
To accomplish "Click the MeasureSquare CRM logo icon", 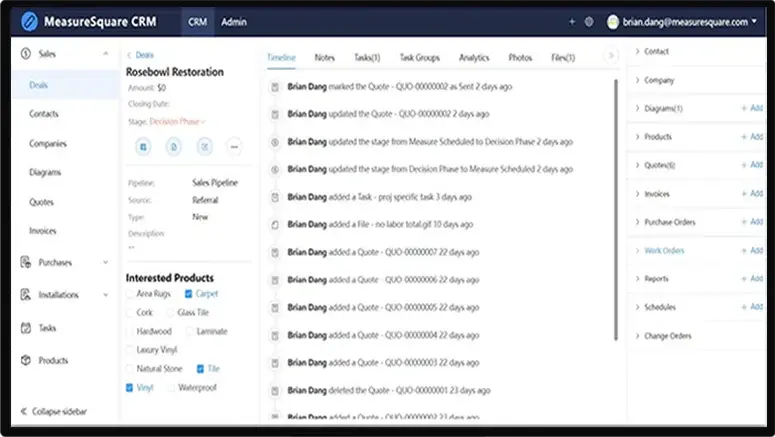I will [29, 22].
